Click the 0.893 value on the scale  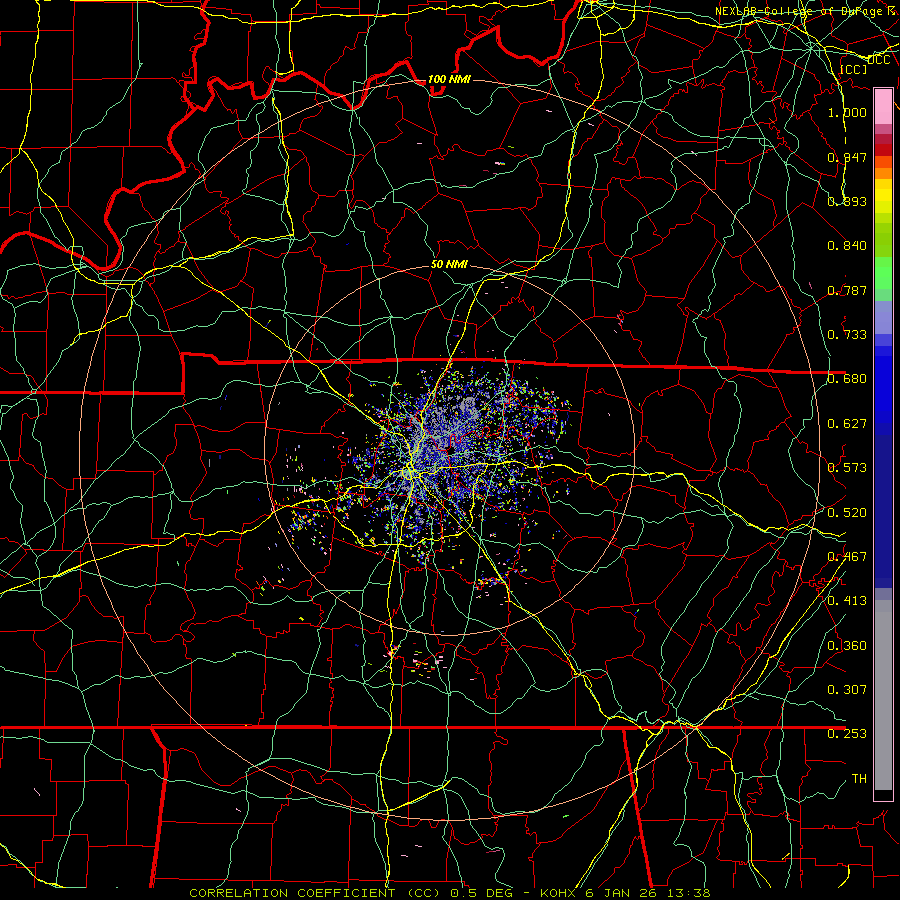847,201
